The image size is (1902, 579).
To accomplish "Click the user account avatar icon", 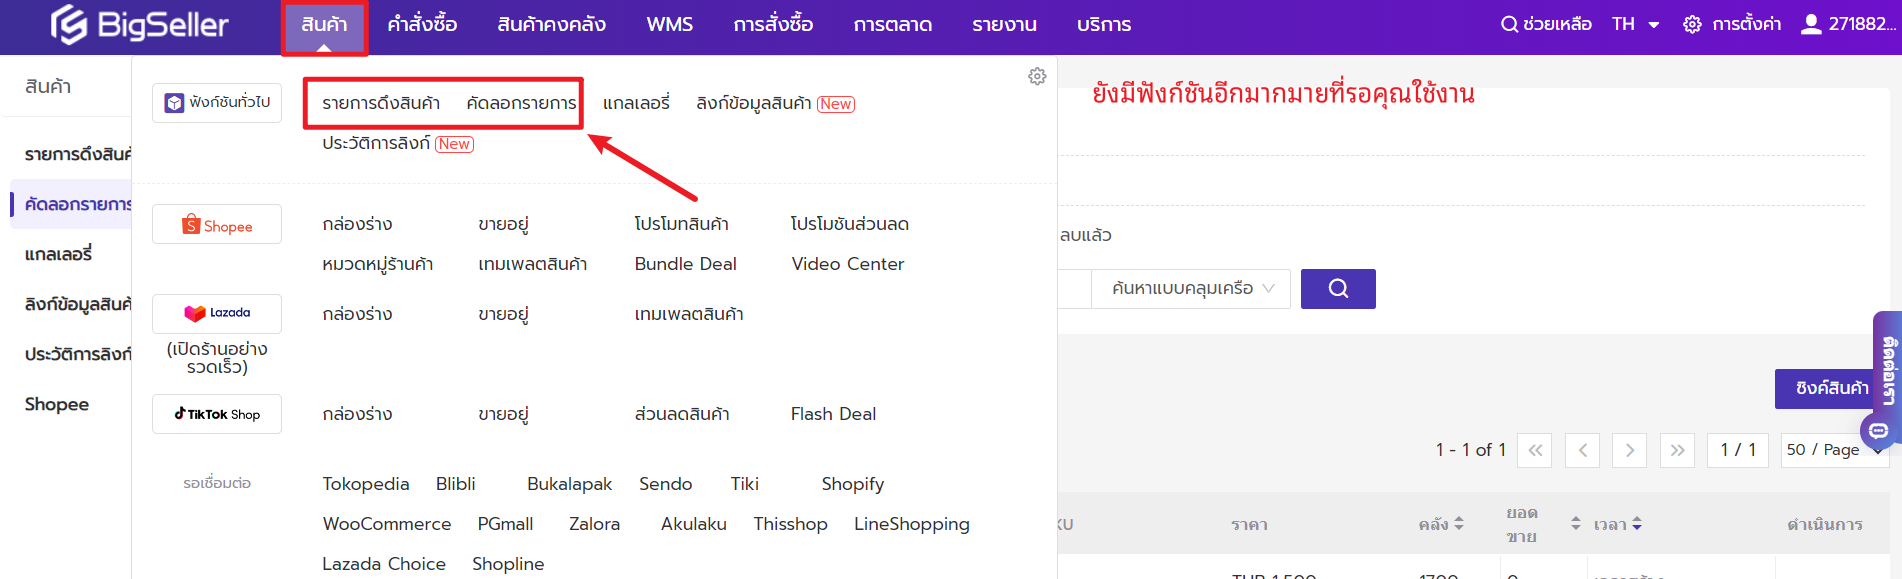I will click(1810, 24).
